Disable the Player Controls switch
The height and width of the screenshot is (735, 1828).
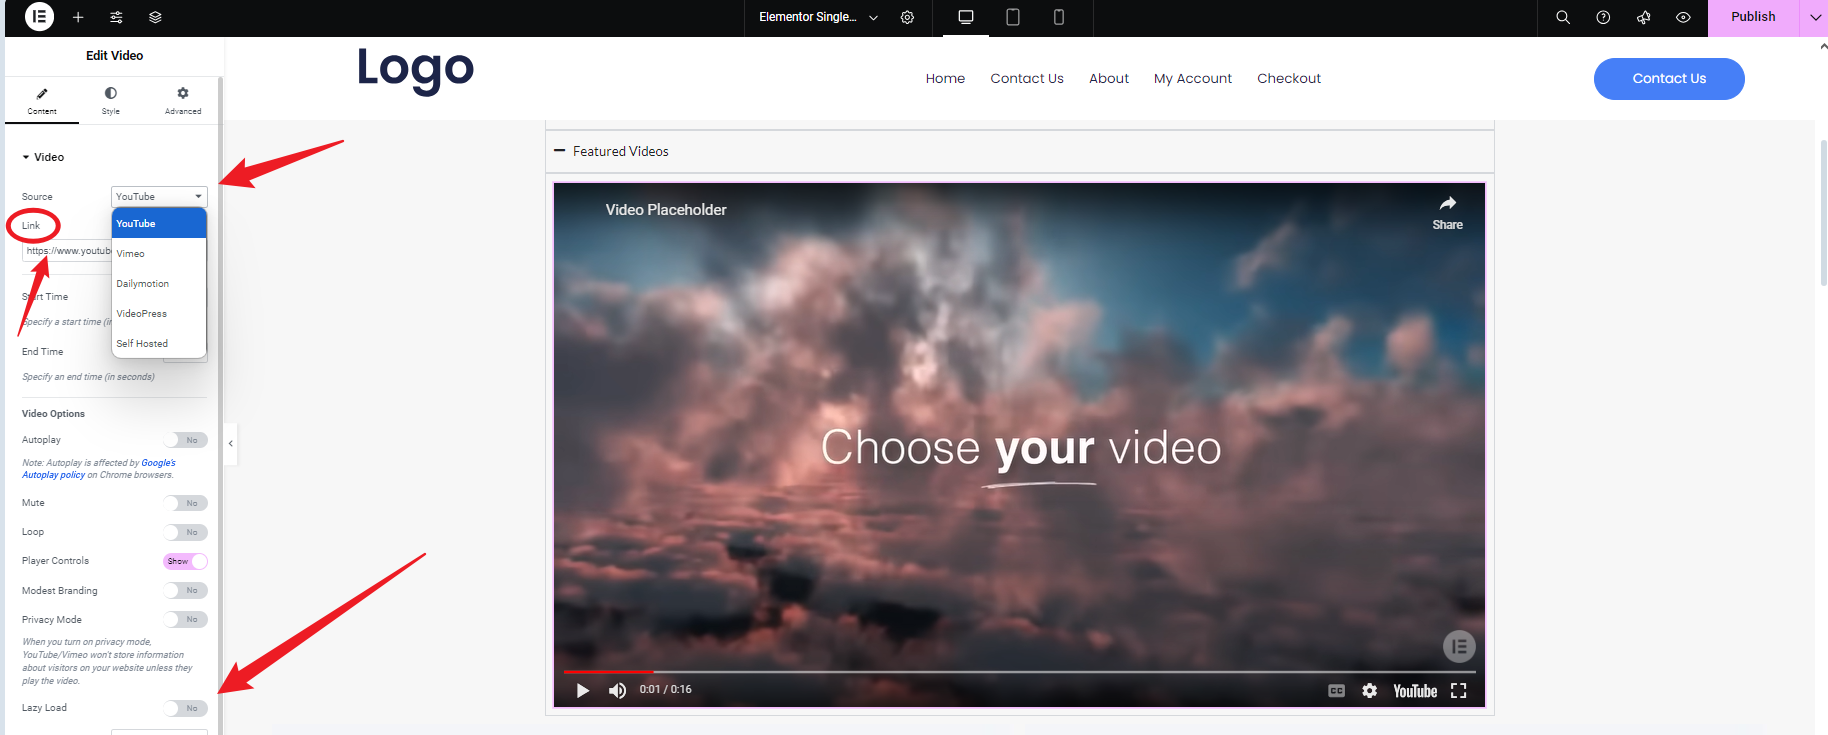point(185,561)
